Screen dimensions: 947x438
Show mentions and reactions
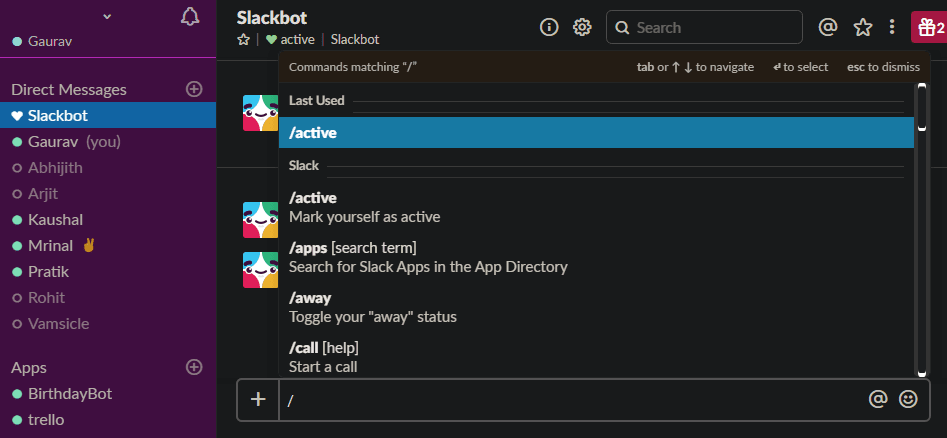coord(827,27)
